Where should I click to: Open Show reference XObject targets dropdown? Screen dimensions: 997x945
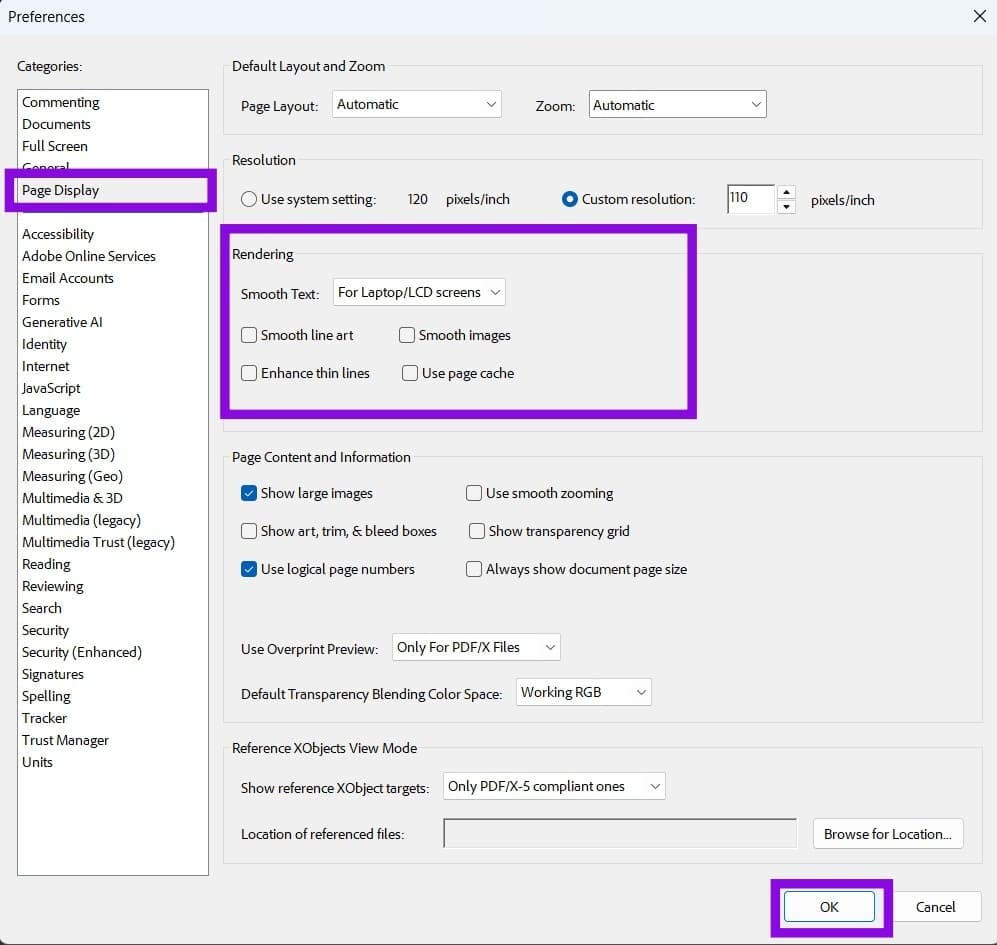pyautogui.click(x=554, y=786)
